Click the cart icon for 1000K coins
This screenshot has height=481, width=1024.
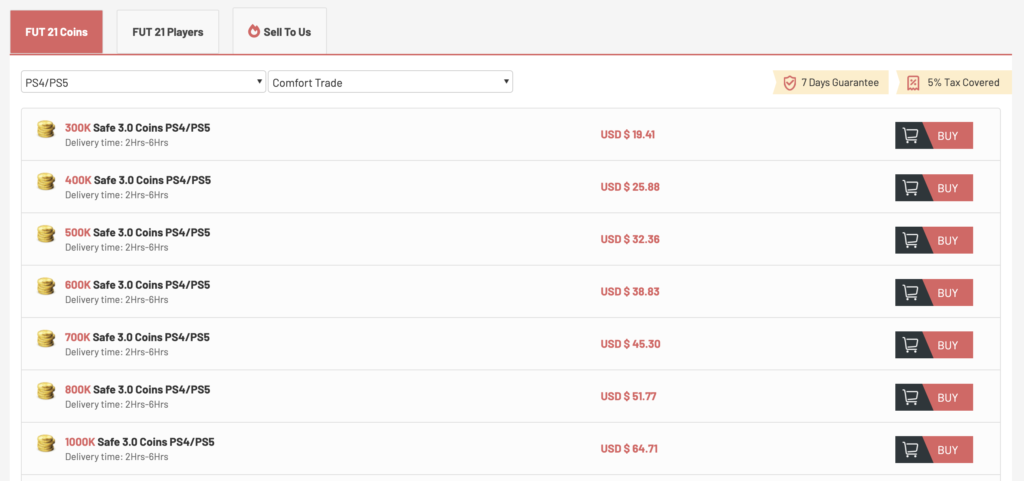909,450
